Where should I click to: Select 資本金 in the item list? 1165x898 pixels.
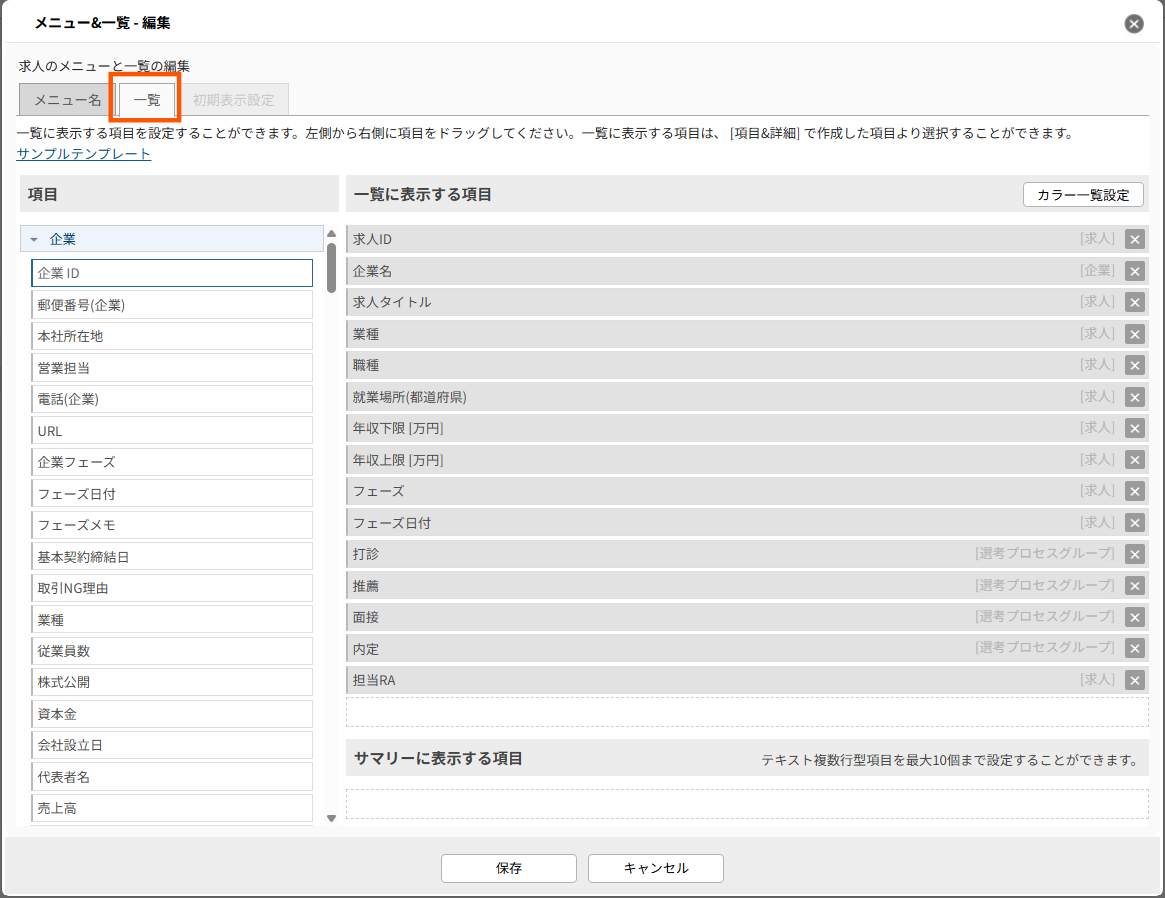[172, 714]
